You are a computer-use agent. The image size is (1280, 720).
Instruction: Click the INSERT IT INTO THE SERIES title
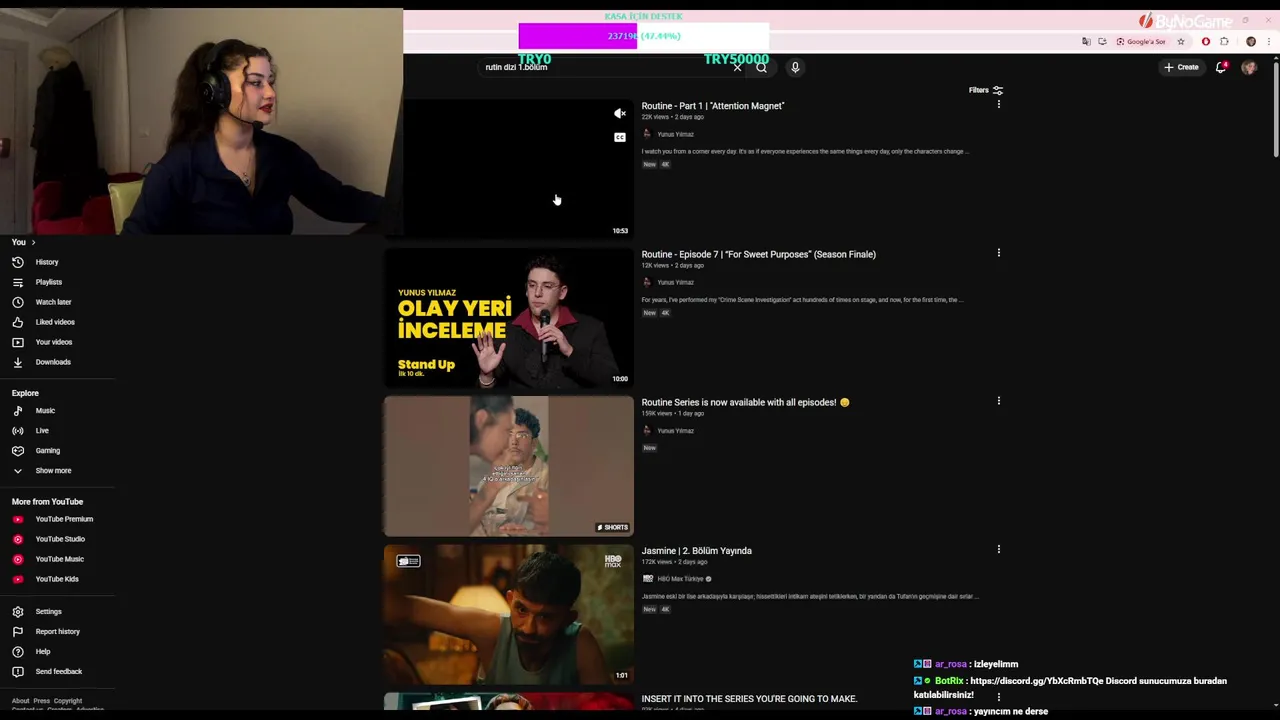click(749, 699)
